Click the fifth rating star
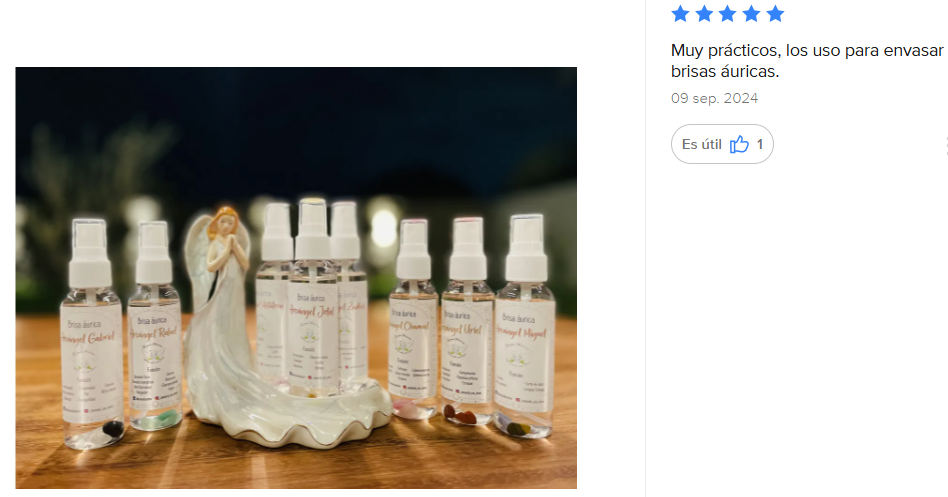Screen dimensions: 948x497 point(774,14)
